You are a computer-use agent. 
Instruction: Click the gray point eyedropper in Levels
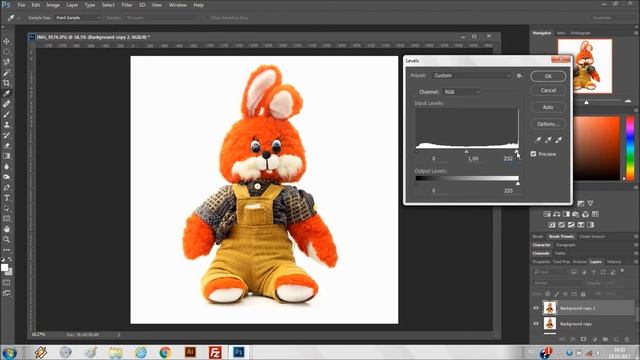coord(549,140)
